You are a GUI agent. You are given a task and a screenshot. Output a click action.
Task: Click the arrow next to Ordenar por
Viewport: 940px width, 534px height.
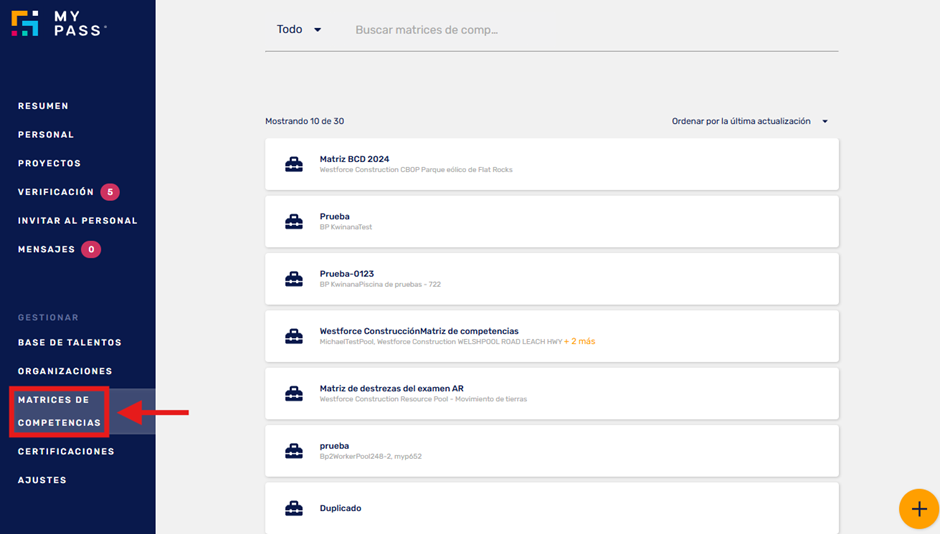[x=825, y=121]
